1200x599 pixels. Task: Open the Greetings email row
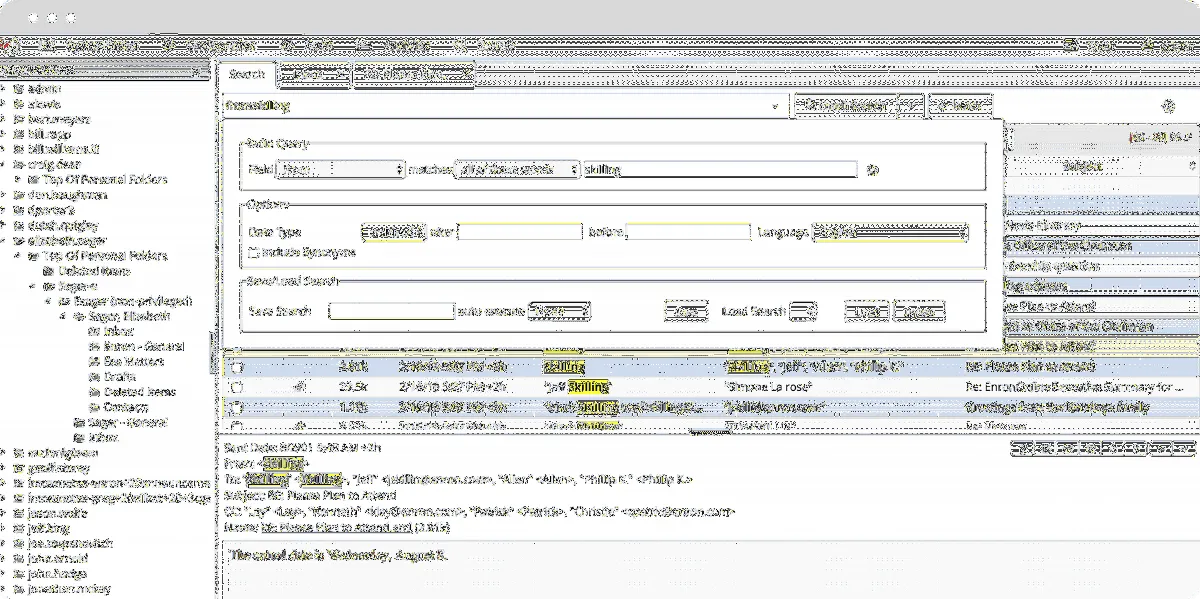click(x=709, y=407)
